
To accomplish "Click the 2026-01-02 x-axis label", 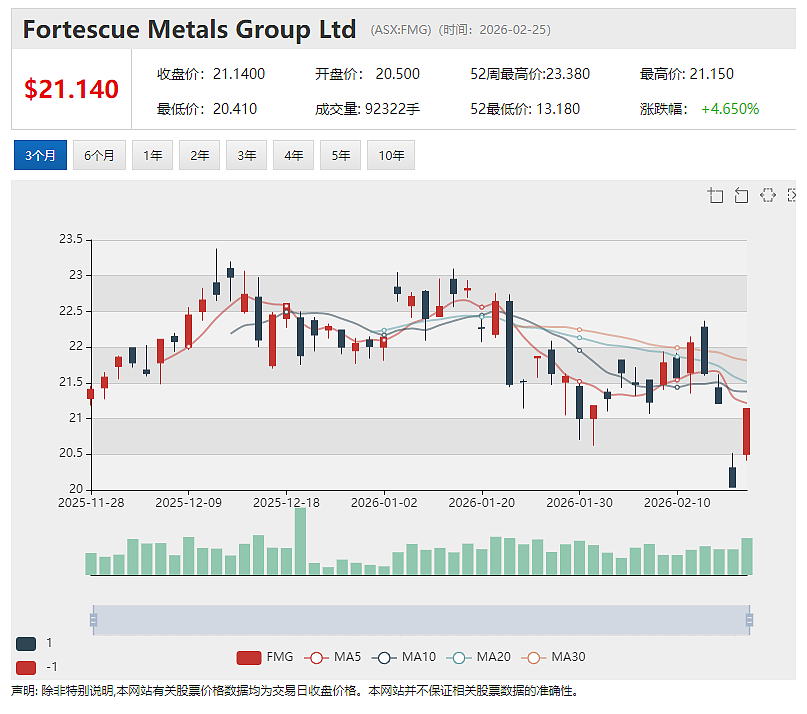I will 384,503.
